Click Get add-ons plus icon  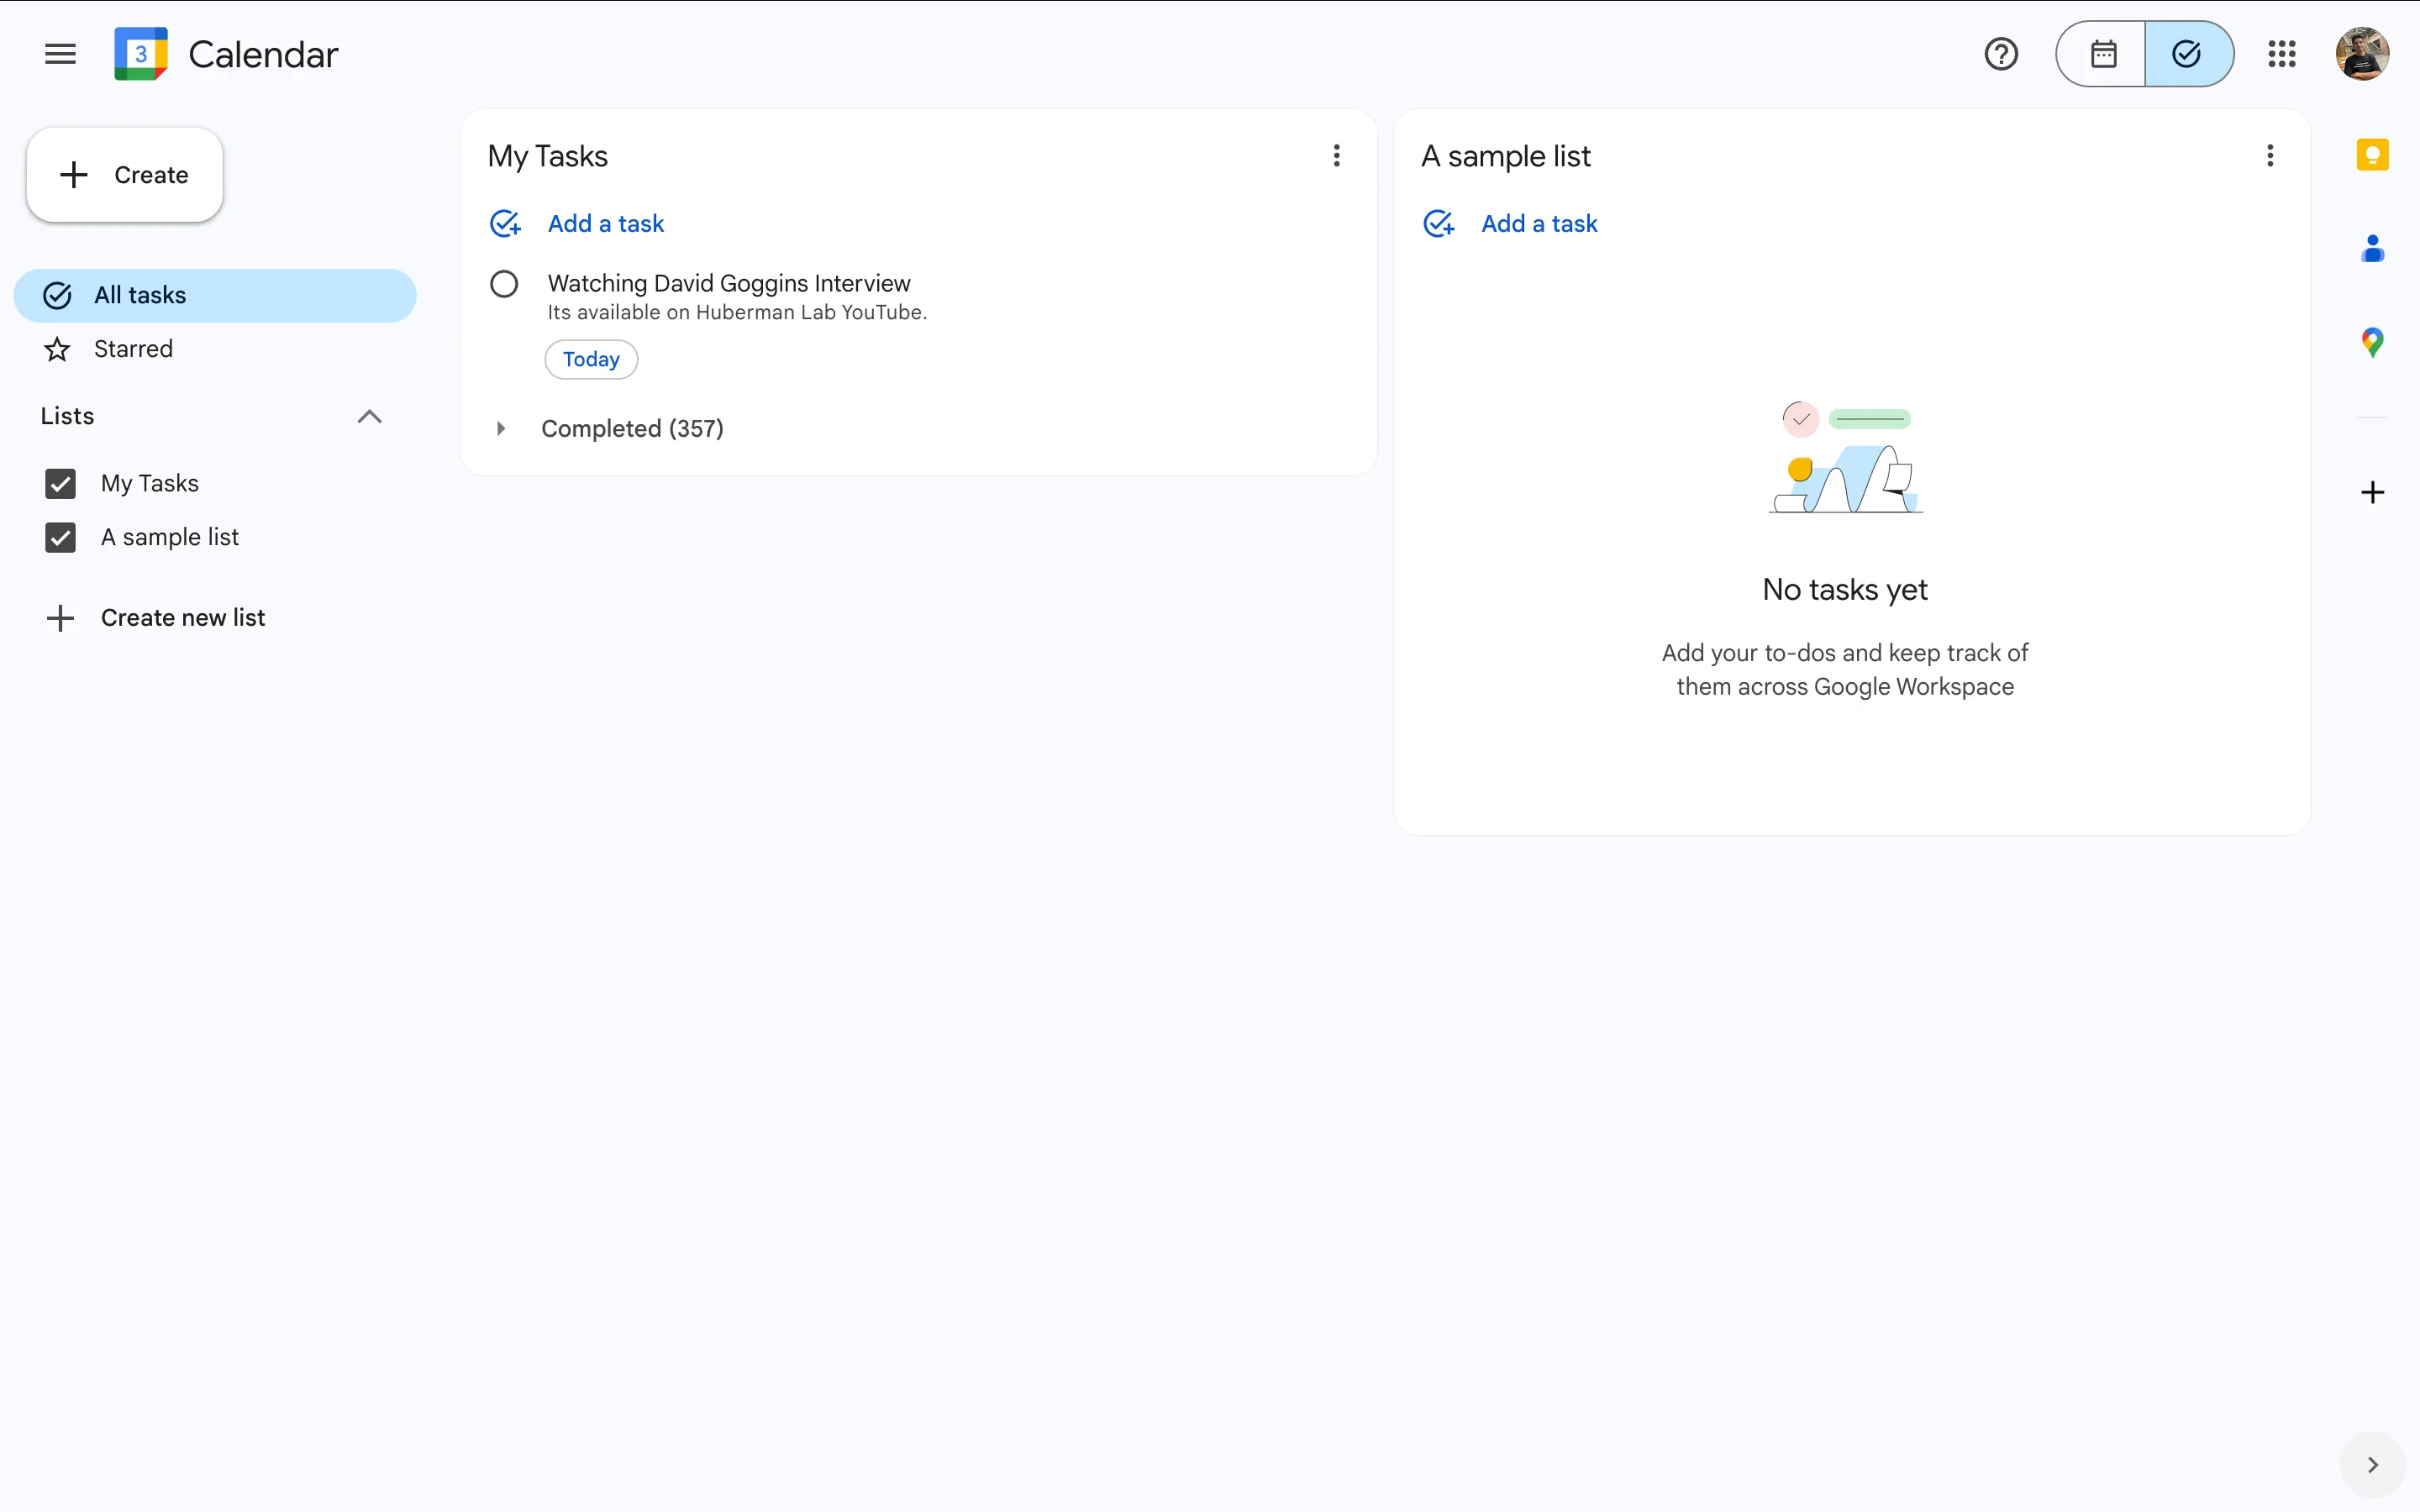[2372, 492]
